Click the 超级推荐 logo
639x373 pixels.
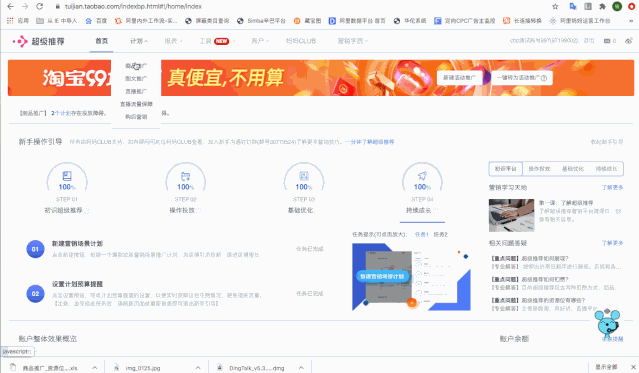coord(38,41)
